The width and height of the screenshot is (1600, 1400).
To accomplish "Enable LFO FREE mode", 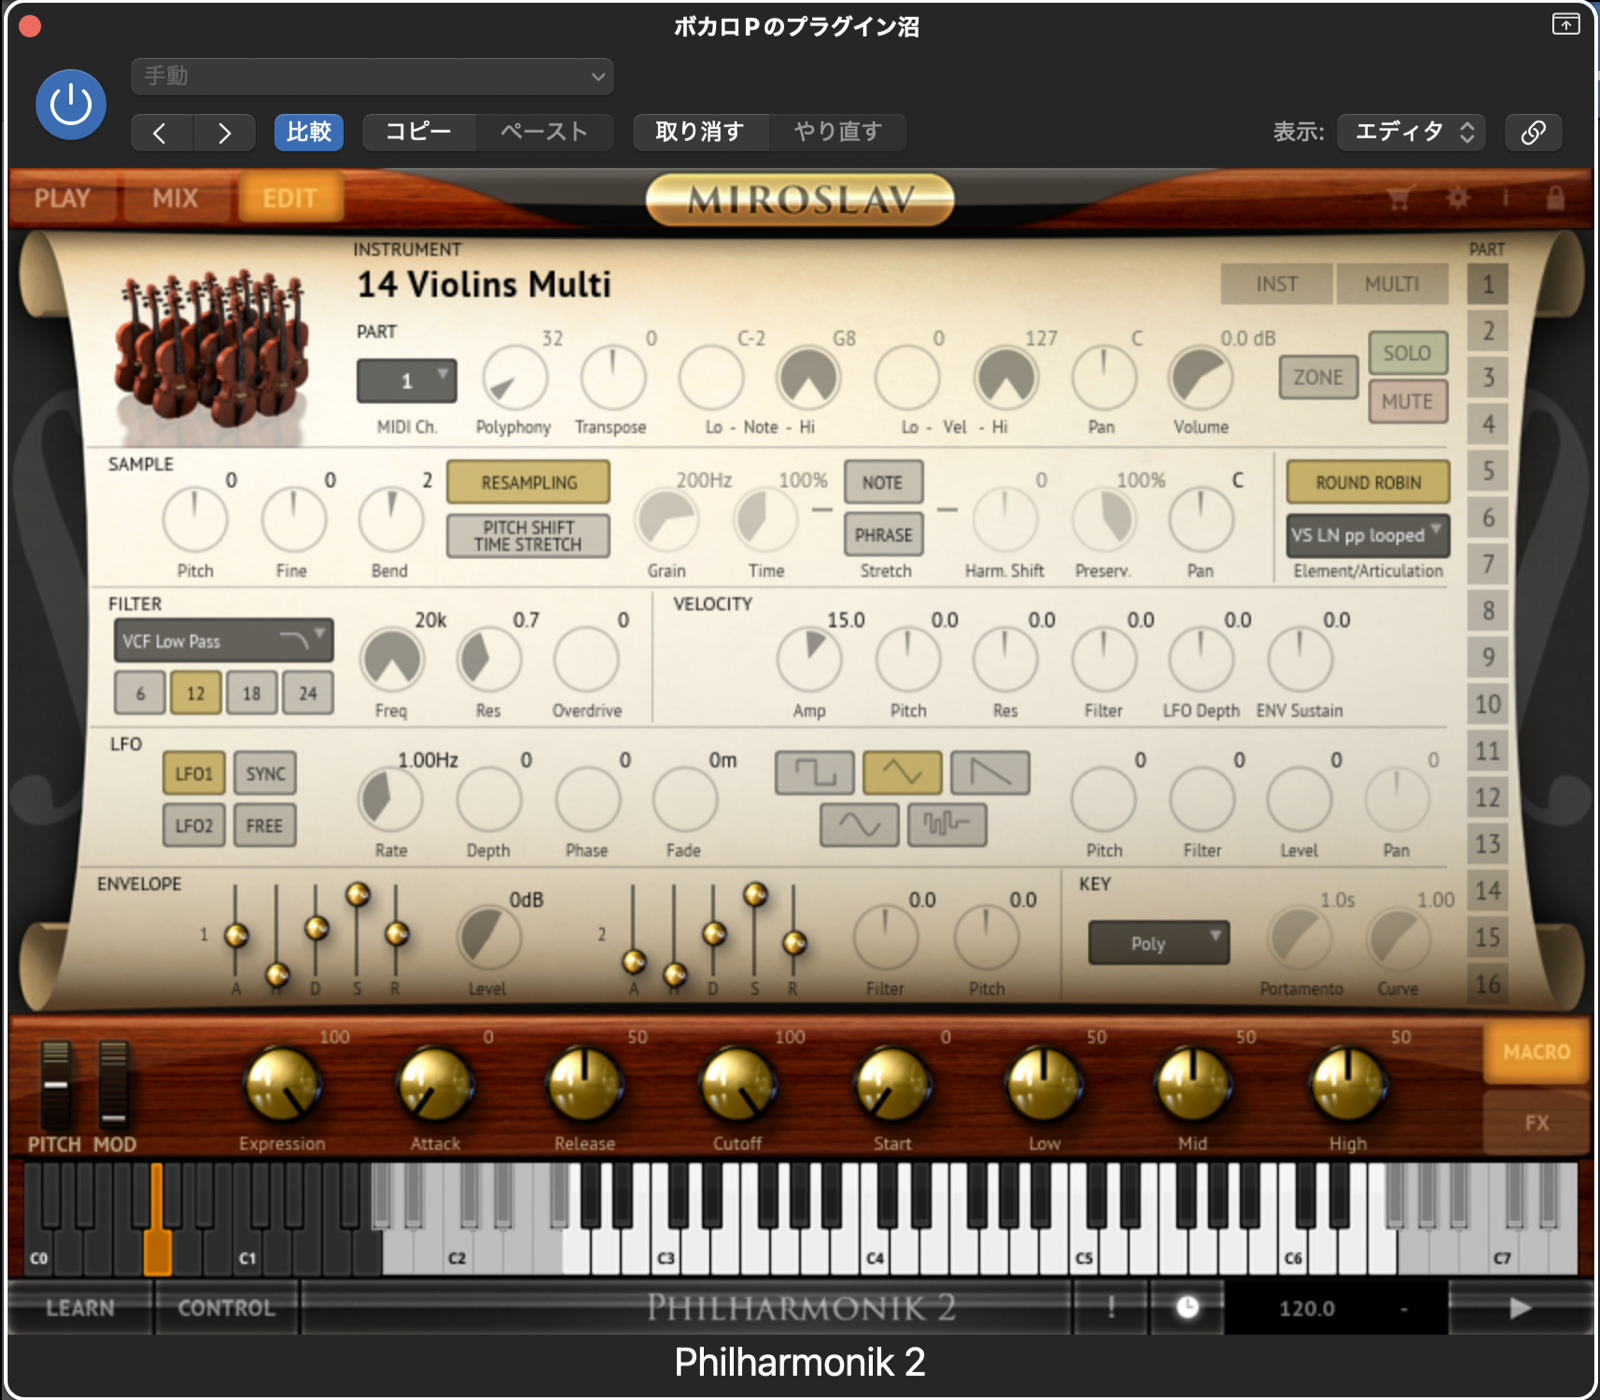I will [265, 825].
